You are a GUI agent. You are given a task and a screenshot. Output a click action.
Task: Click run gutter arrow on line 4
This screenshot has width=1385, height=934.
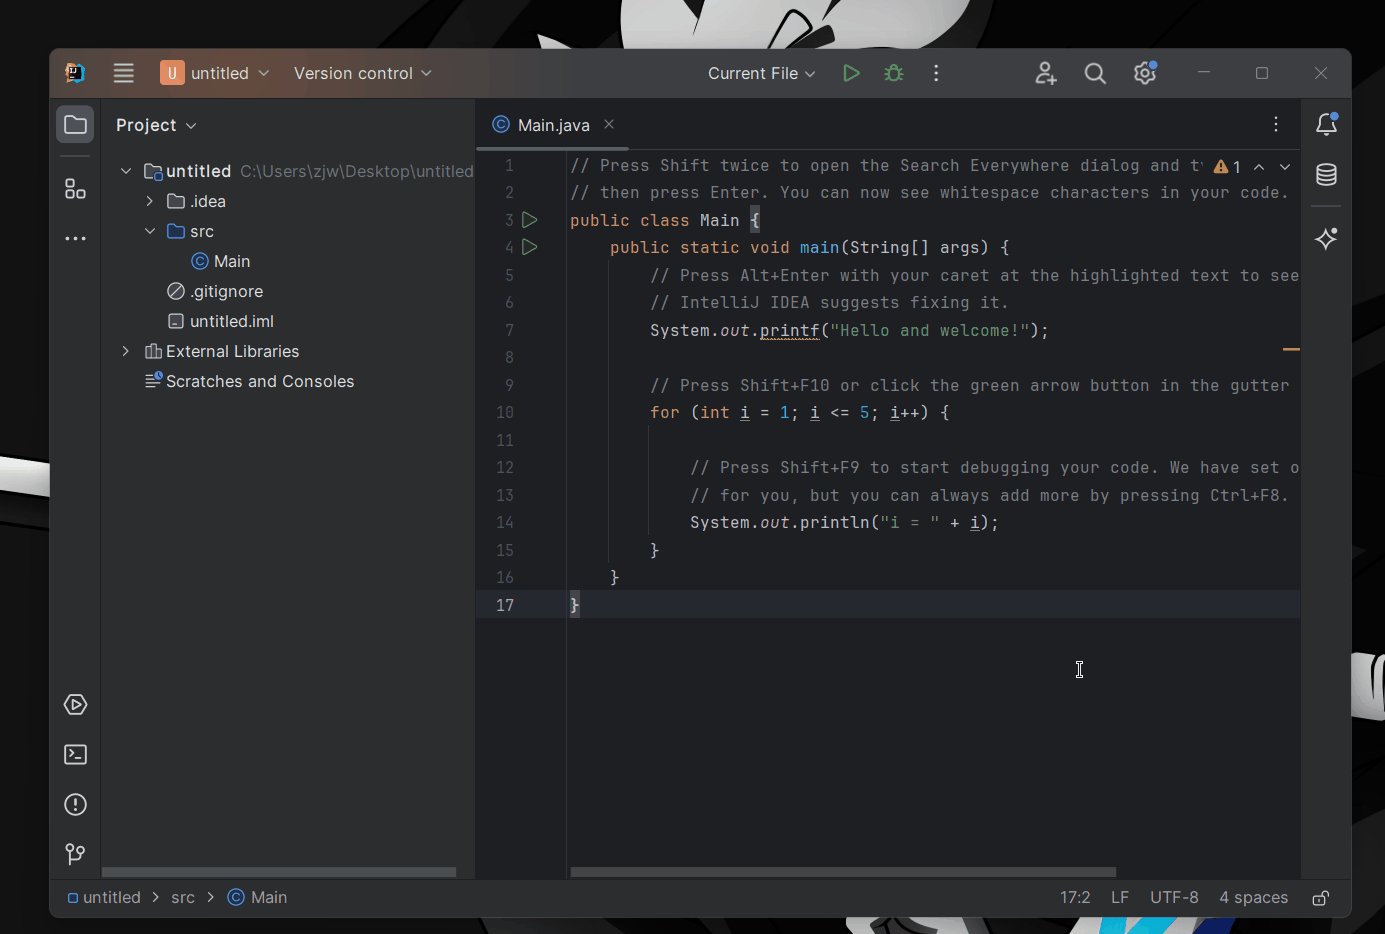pos(530,247)
